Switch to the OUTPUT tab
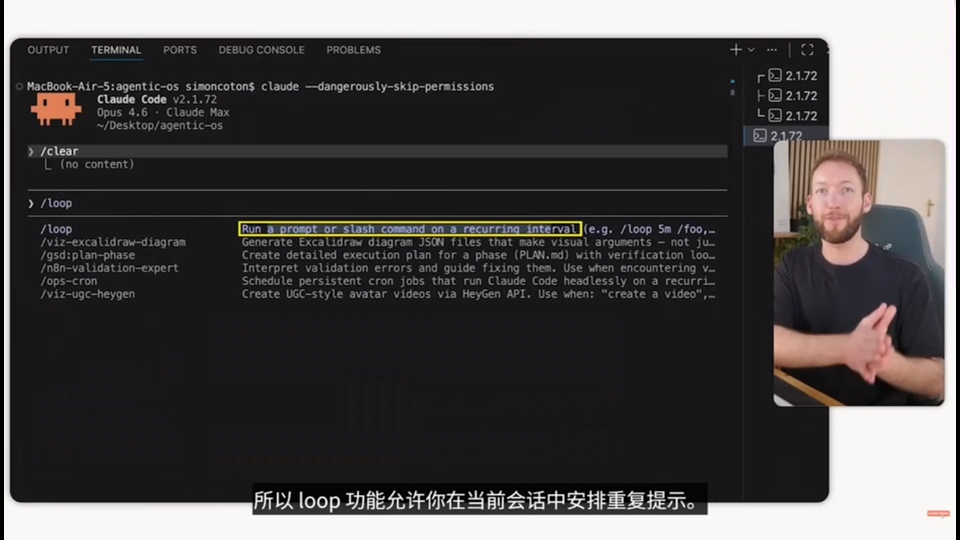Screen dimensions: 960x540 (48, 50)
